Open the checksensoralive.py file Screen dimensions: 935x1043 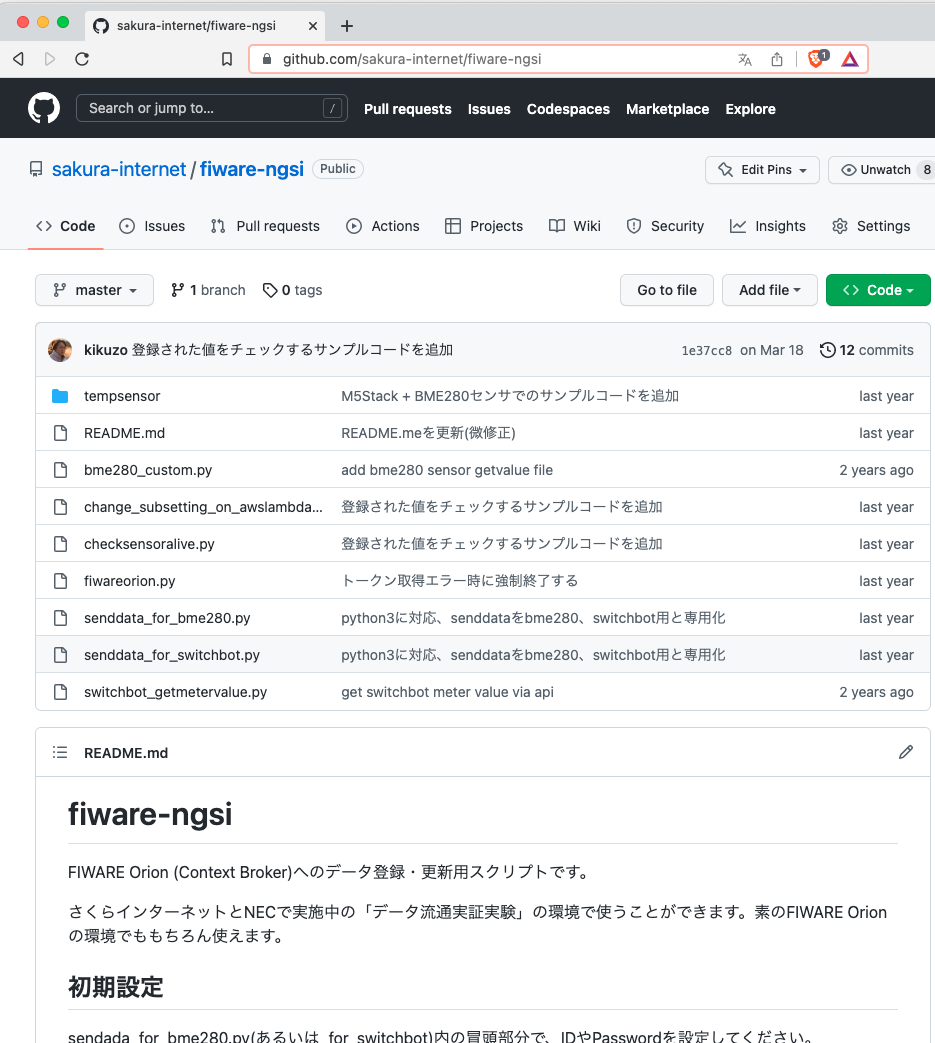(x=150, y=544)
